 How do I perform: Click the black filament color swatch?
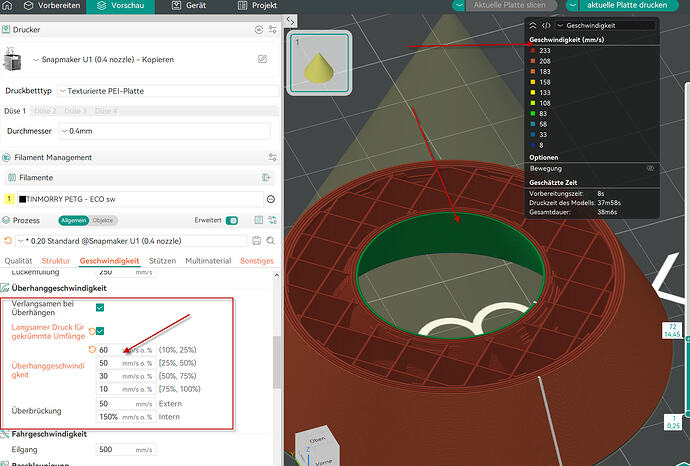pos(22,199)
